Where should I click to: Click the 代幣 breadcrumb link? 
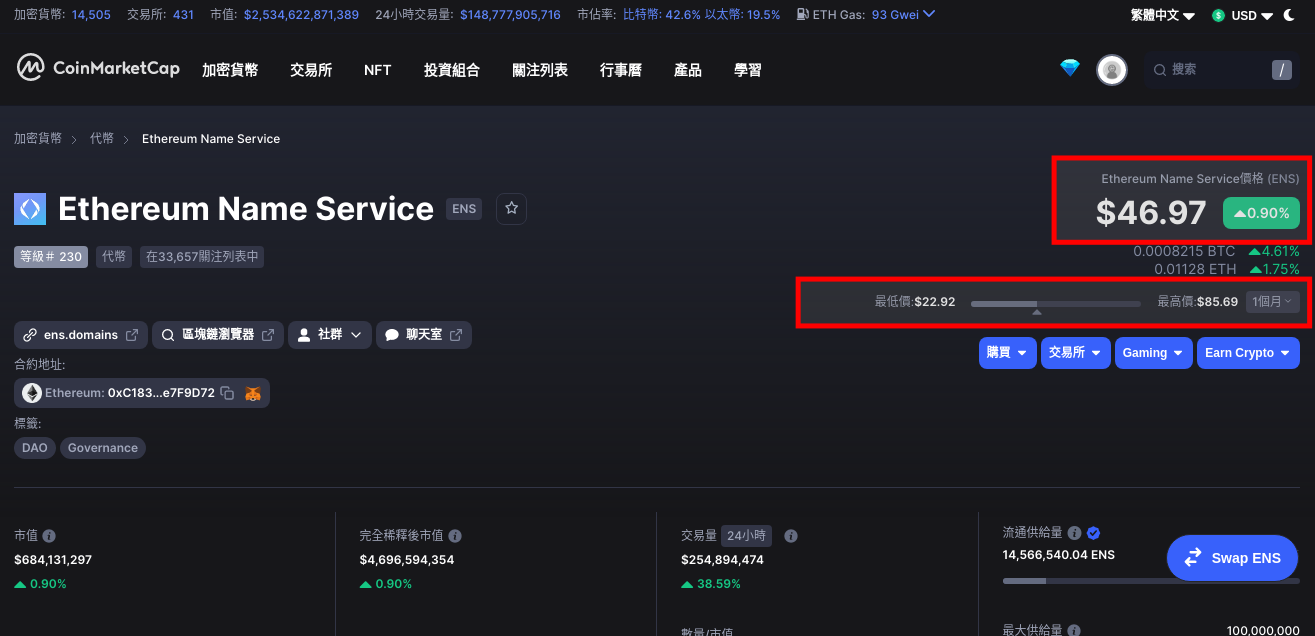[x=102, y=139]
